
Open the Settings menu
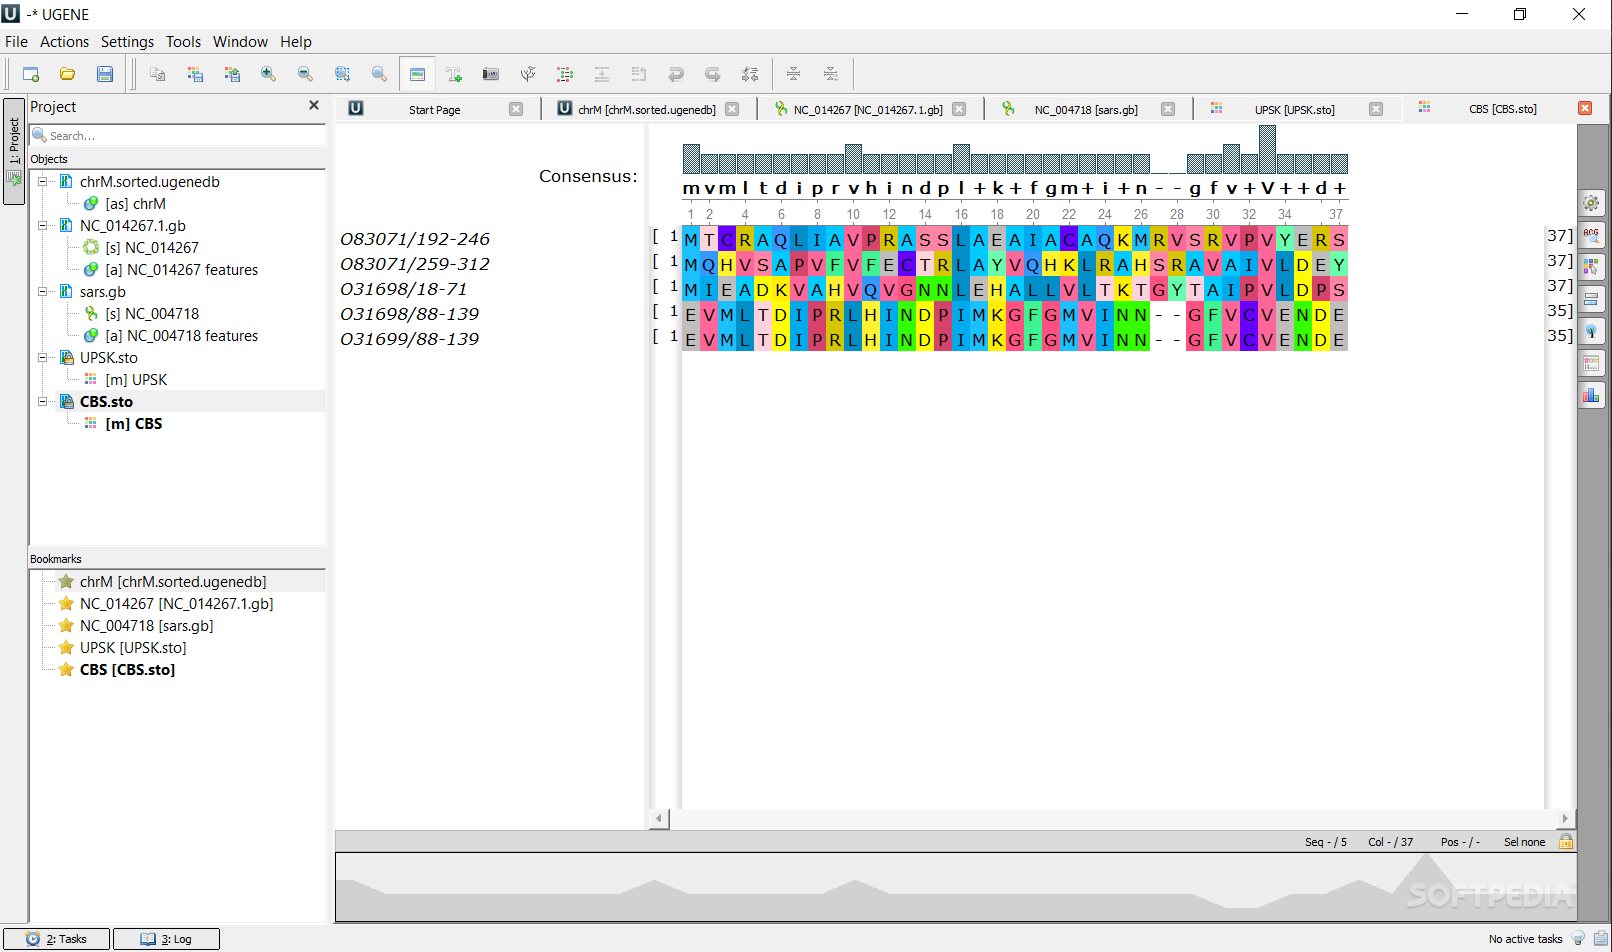tap(127, 42)
